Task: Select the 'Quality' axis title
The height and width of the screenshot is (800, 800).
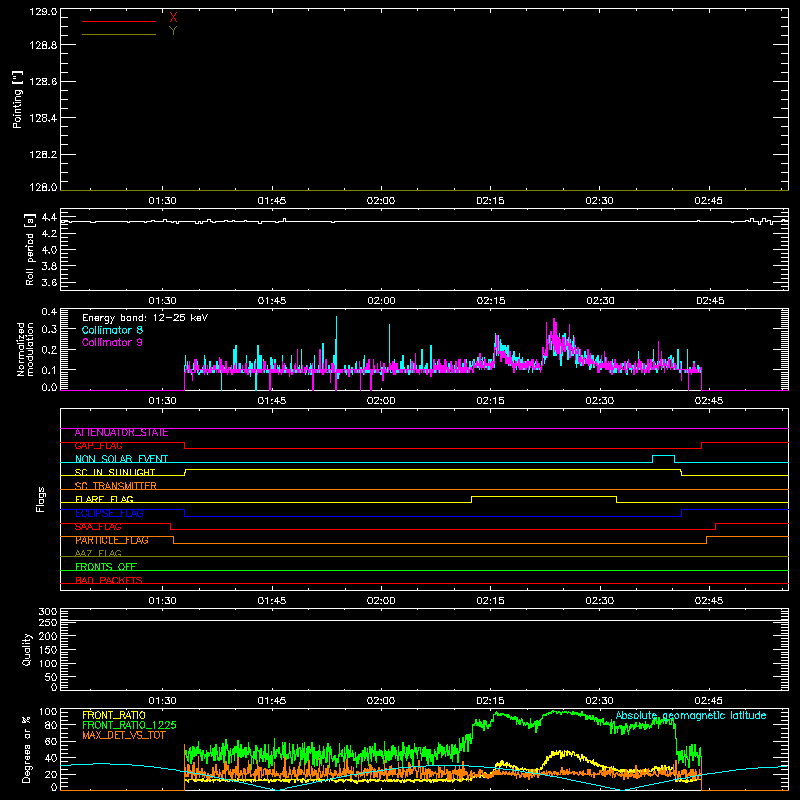Action: pos(27,649)
